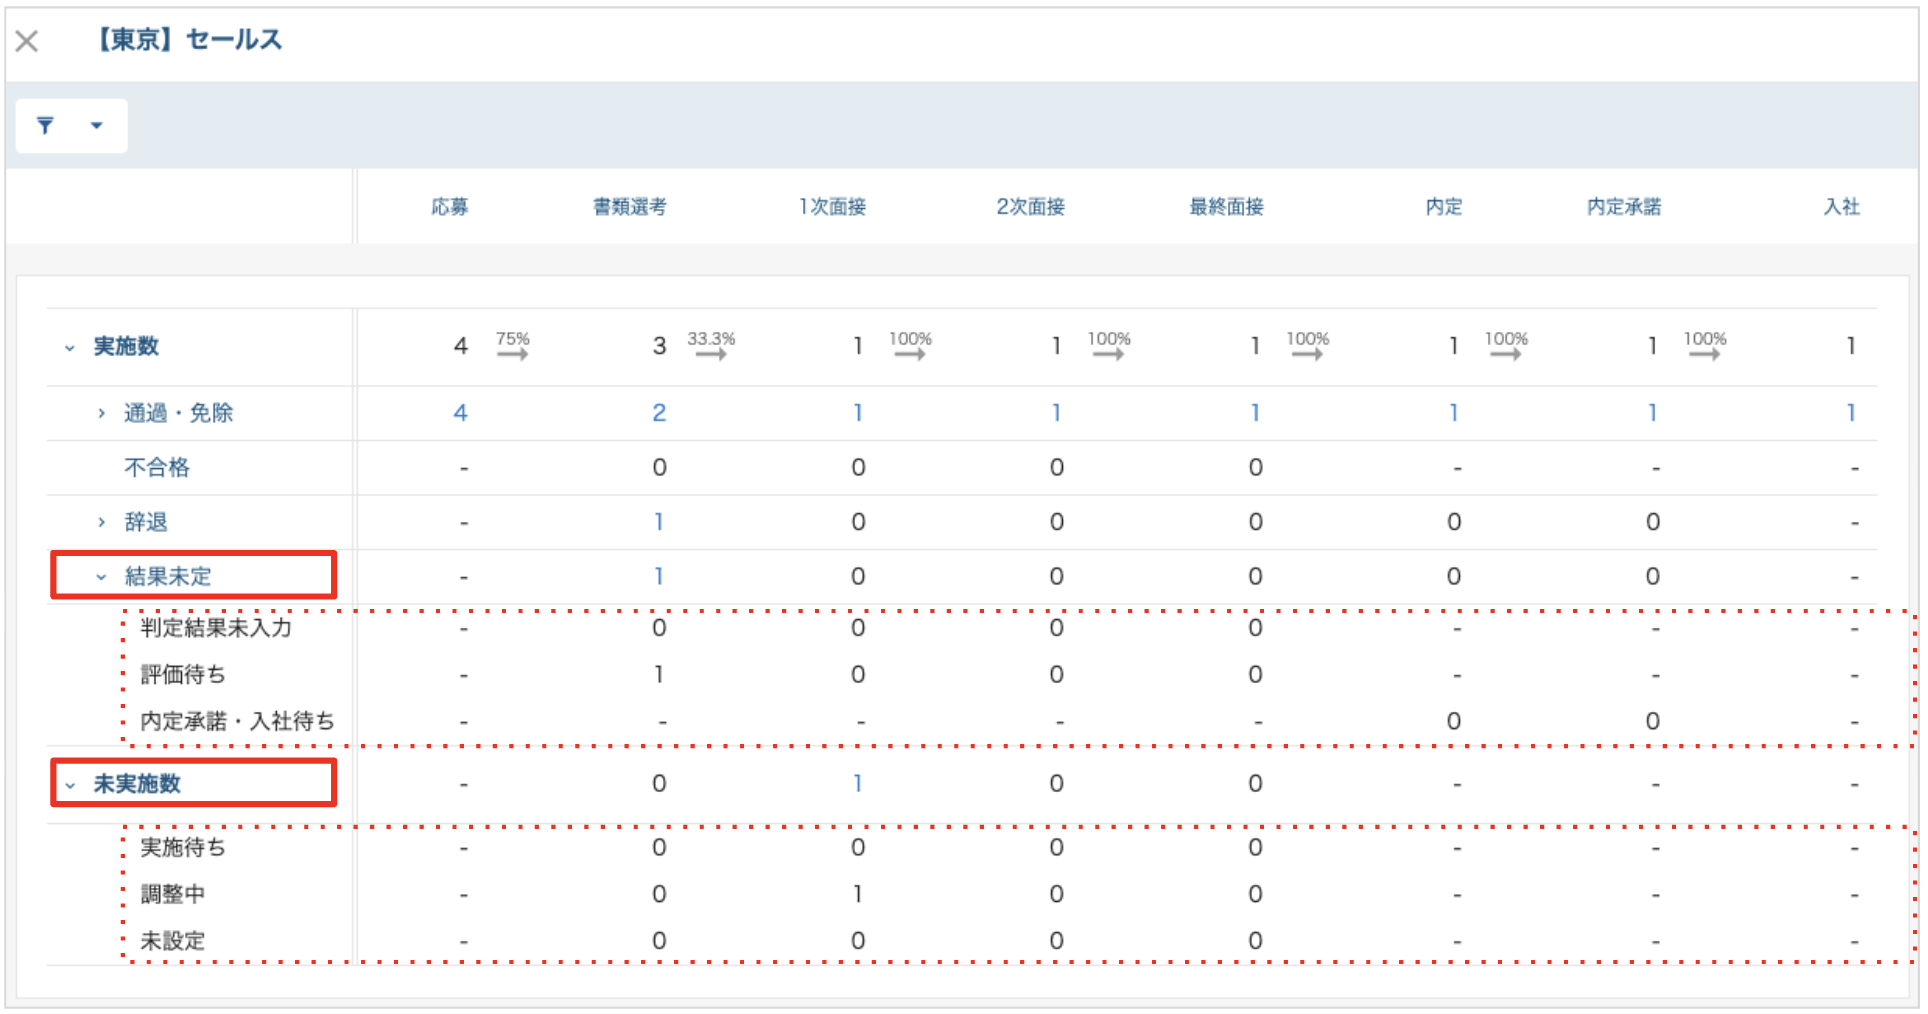The height and width of the screenshot is (1014, 1928).
Task: Open 通過・免除 count 1 under 2次面接
Action: click(1056, 413)
